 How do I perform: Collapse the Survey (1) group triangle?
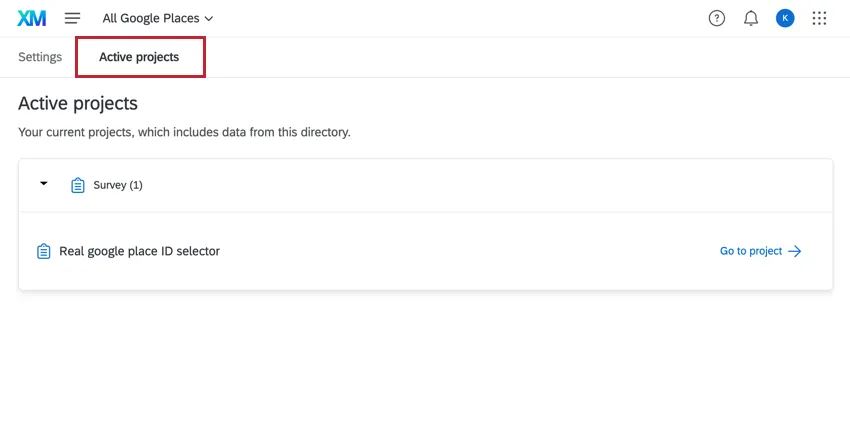[43, 184]
